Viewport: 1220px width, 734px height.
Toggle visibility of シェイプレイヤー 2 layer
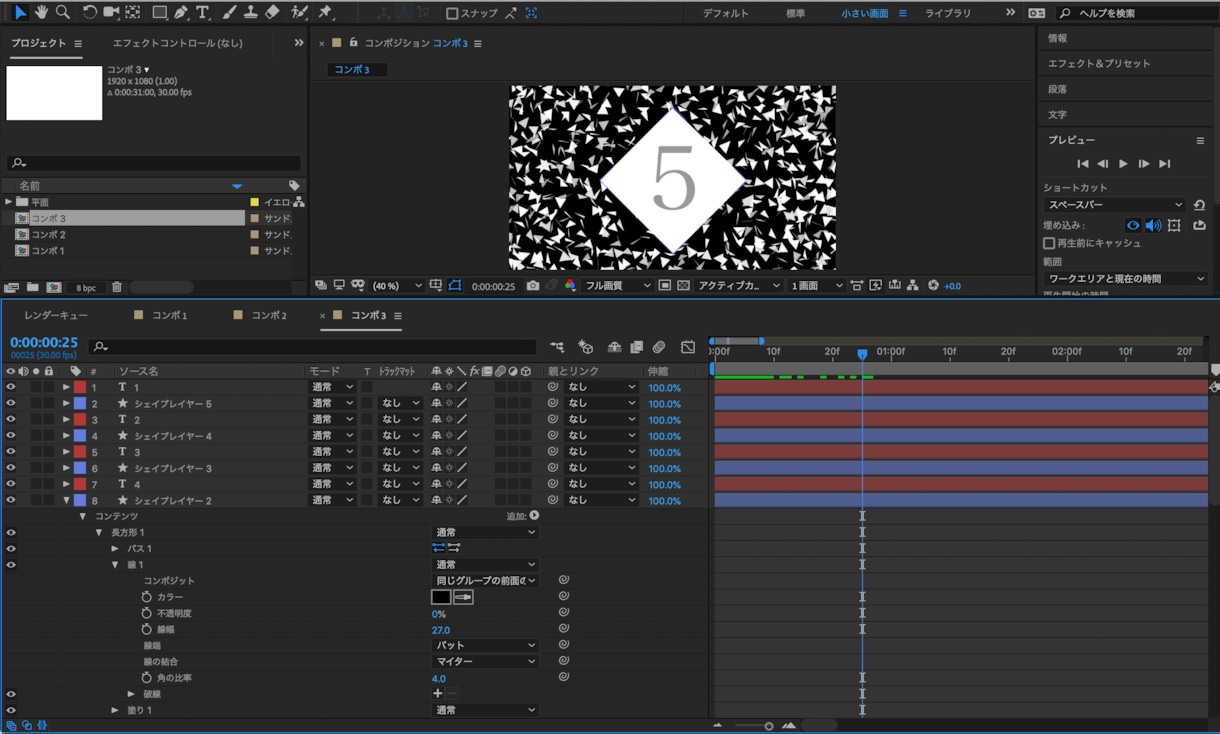(x=11, y=500)
